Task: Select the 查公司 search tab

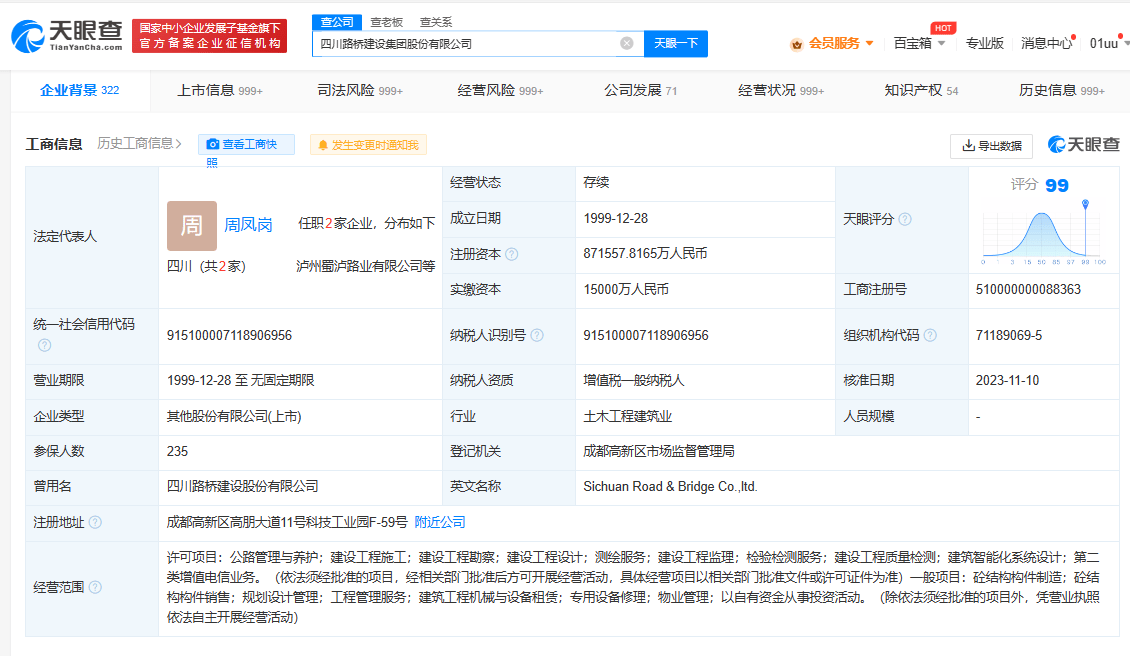Action: point(337,22)
